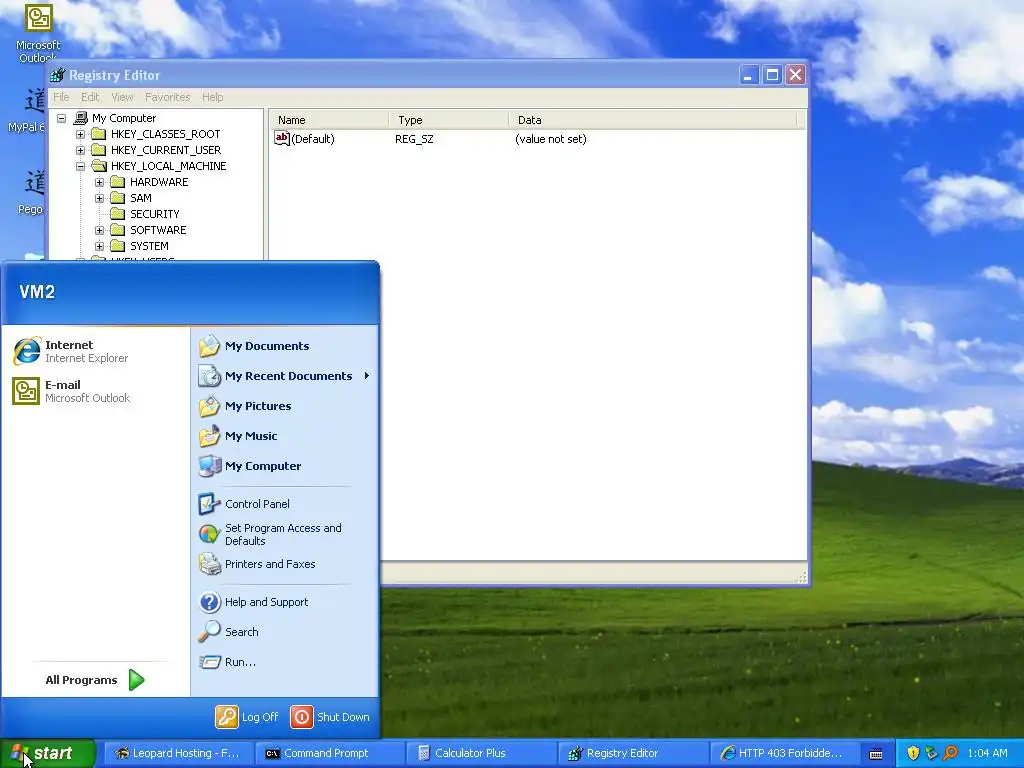The image size is (1024, 768).
Task: Select the HKEY_CLASSES_ROOT key
Action: (x=165, y=135)
